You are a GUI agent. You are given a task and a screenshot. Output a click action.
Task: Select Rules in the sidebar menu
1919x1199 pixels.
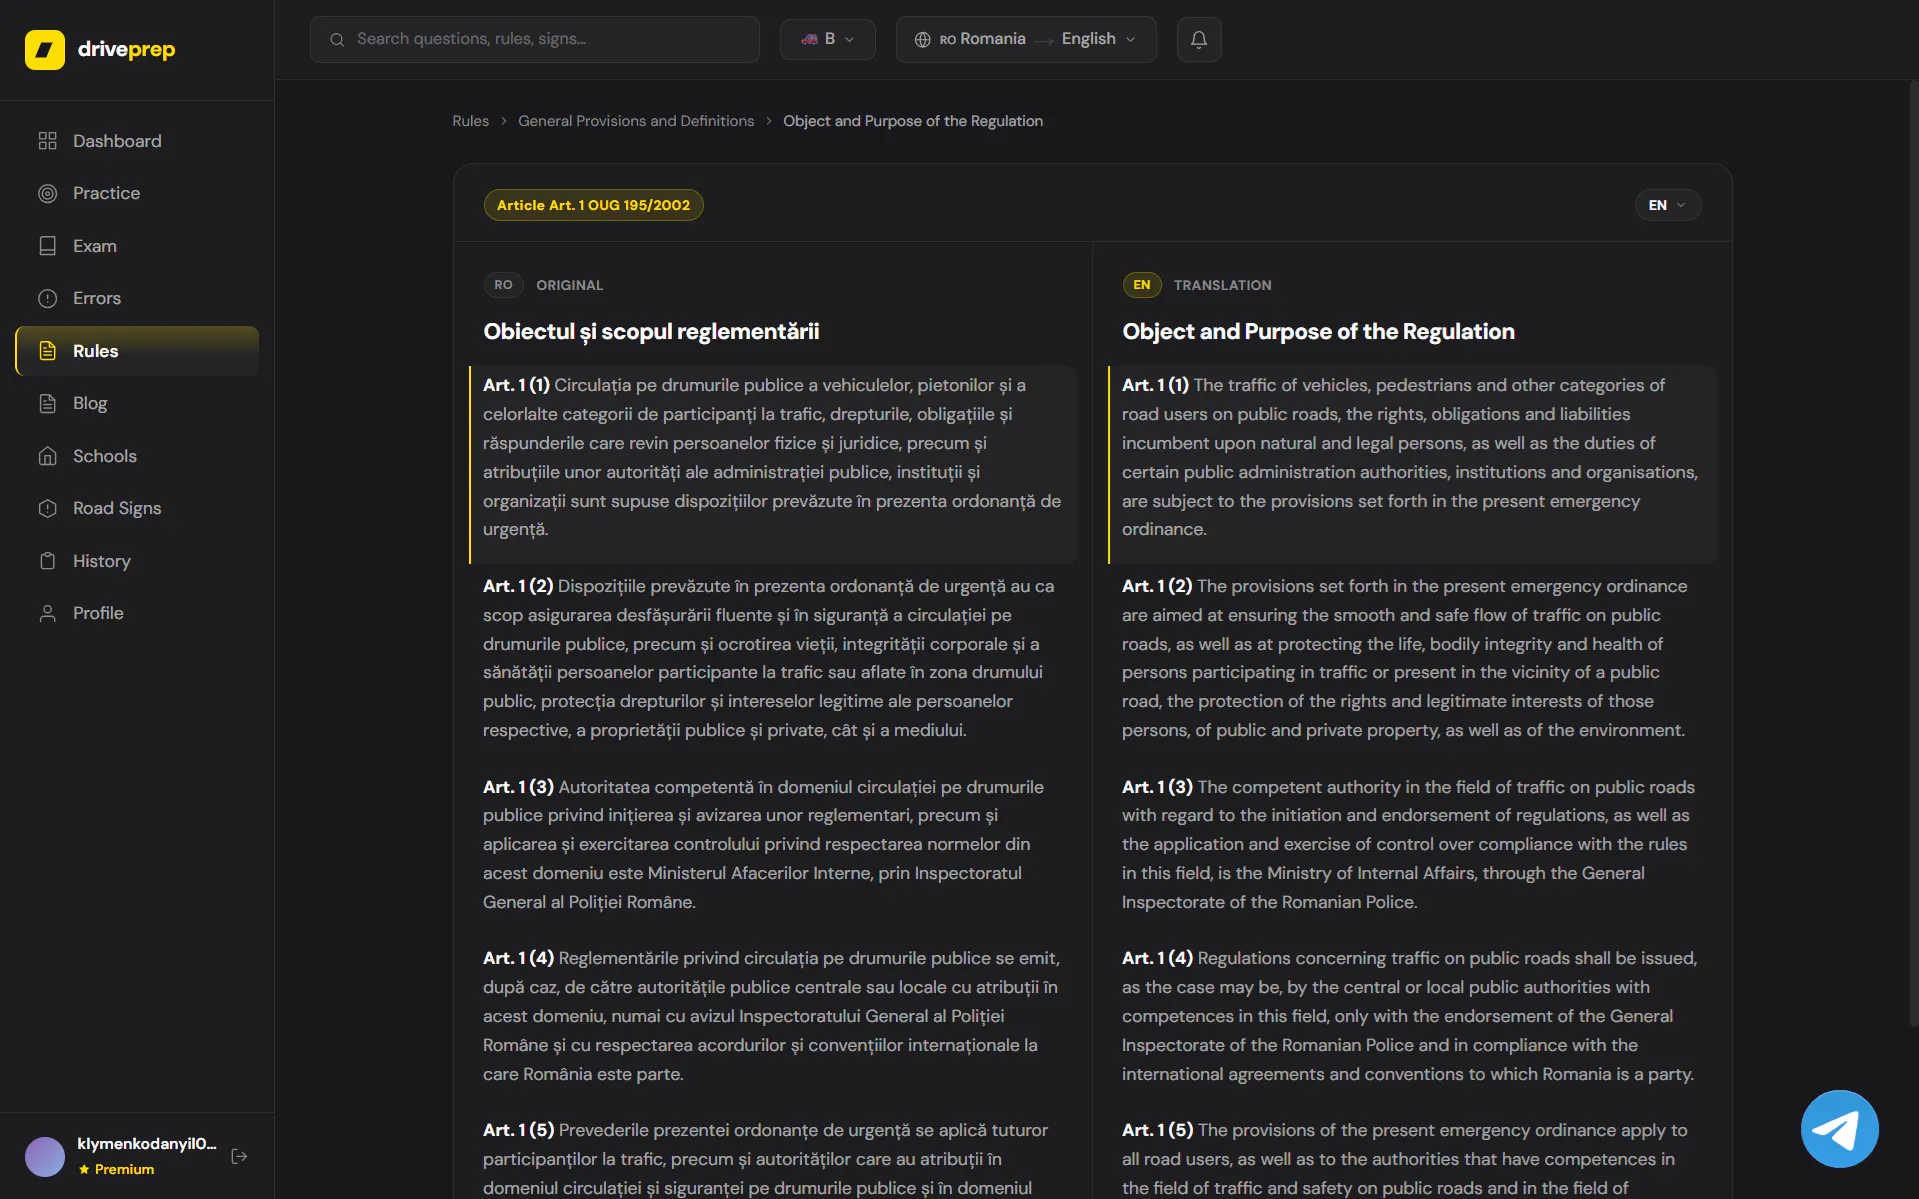click(x=137, y=351)
